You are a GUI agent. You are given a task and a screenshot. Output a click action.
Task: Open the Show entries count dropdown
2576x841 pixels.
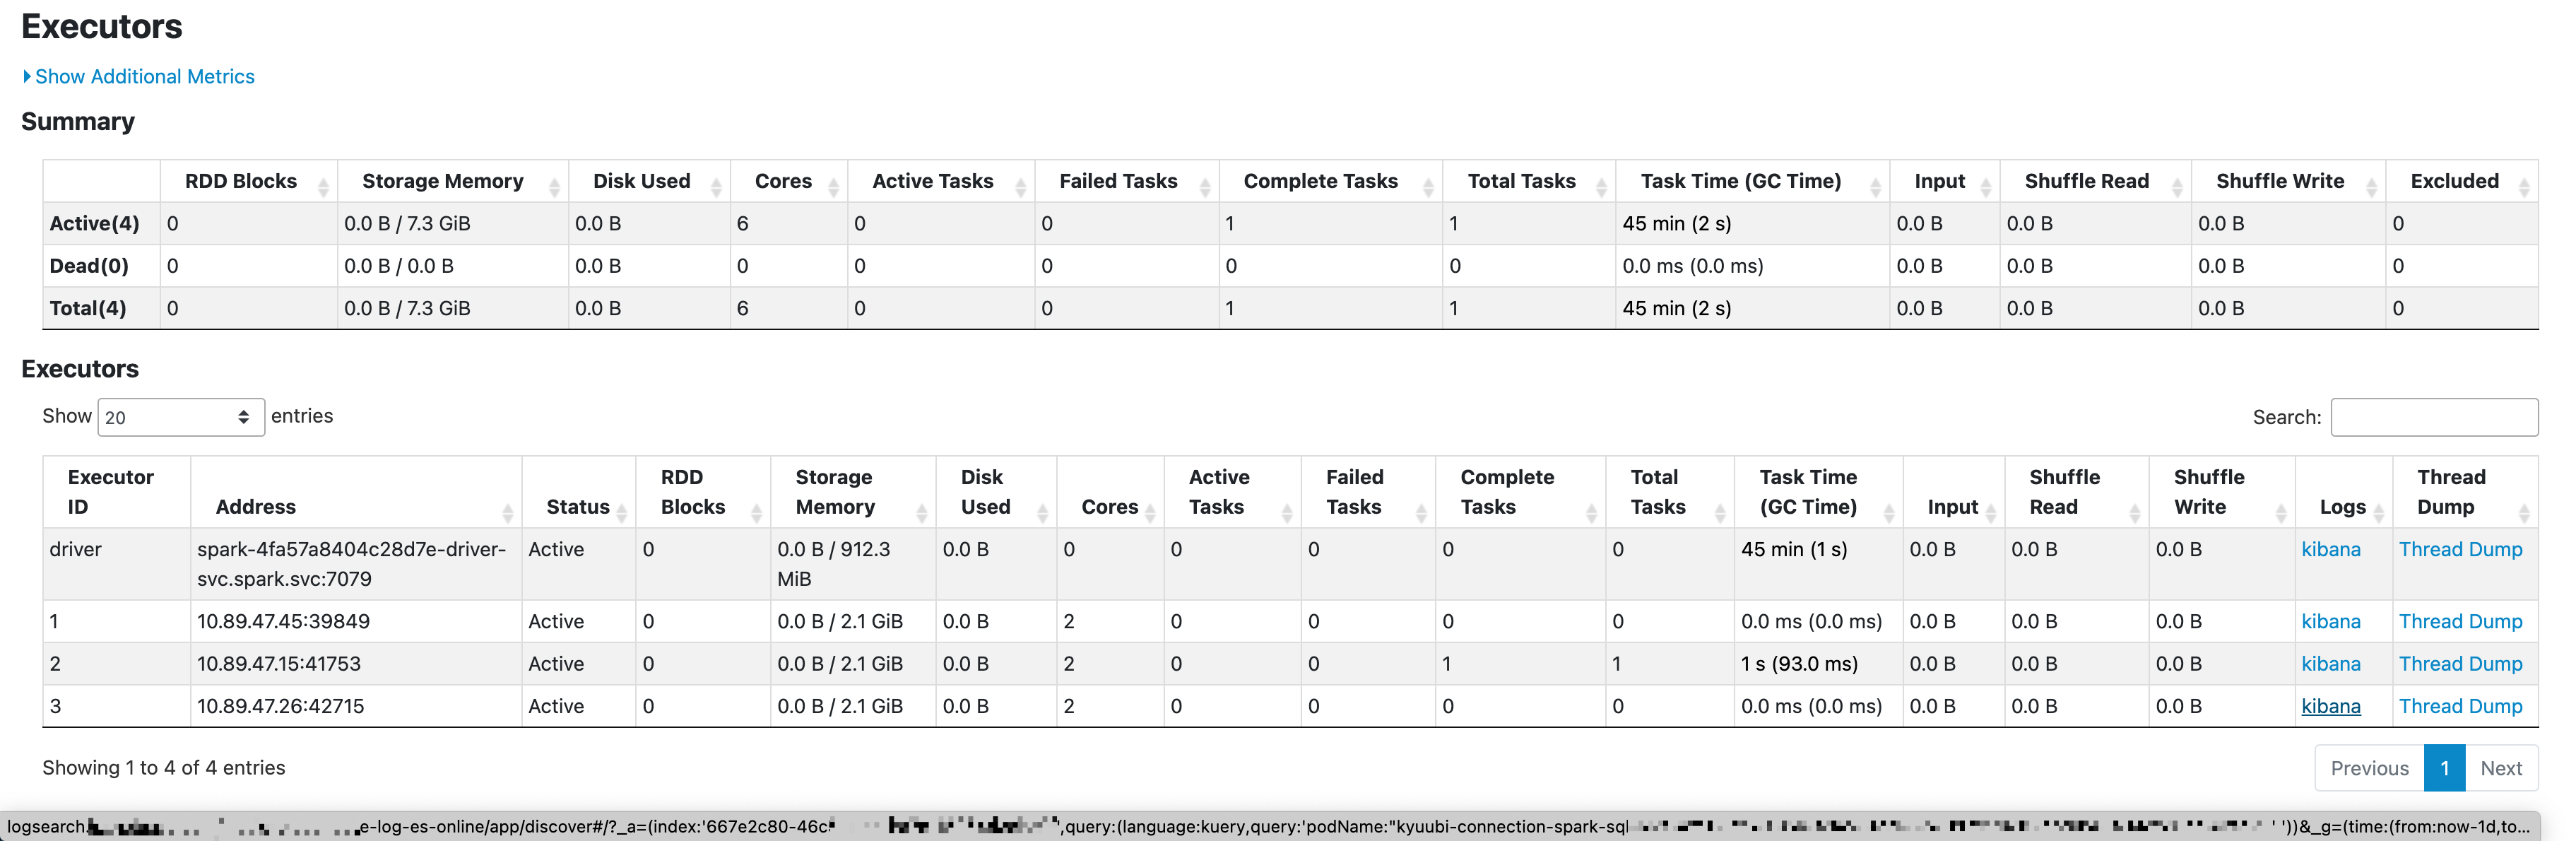(180, 417)
